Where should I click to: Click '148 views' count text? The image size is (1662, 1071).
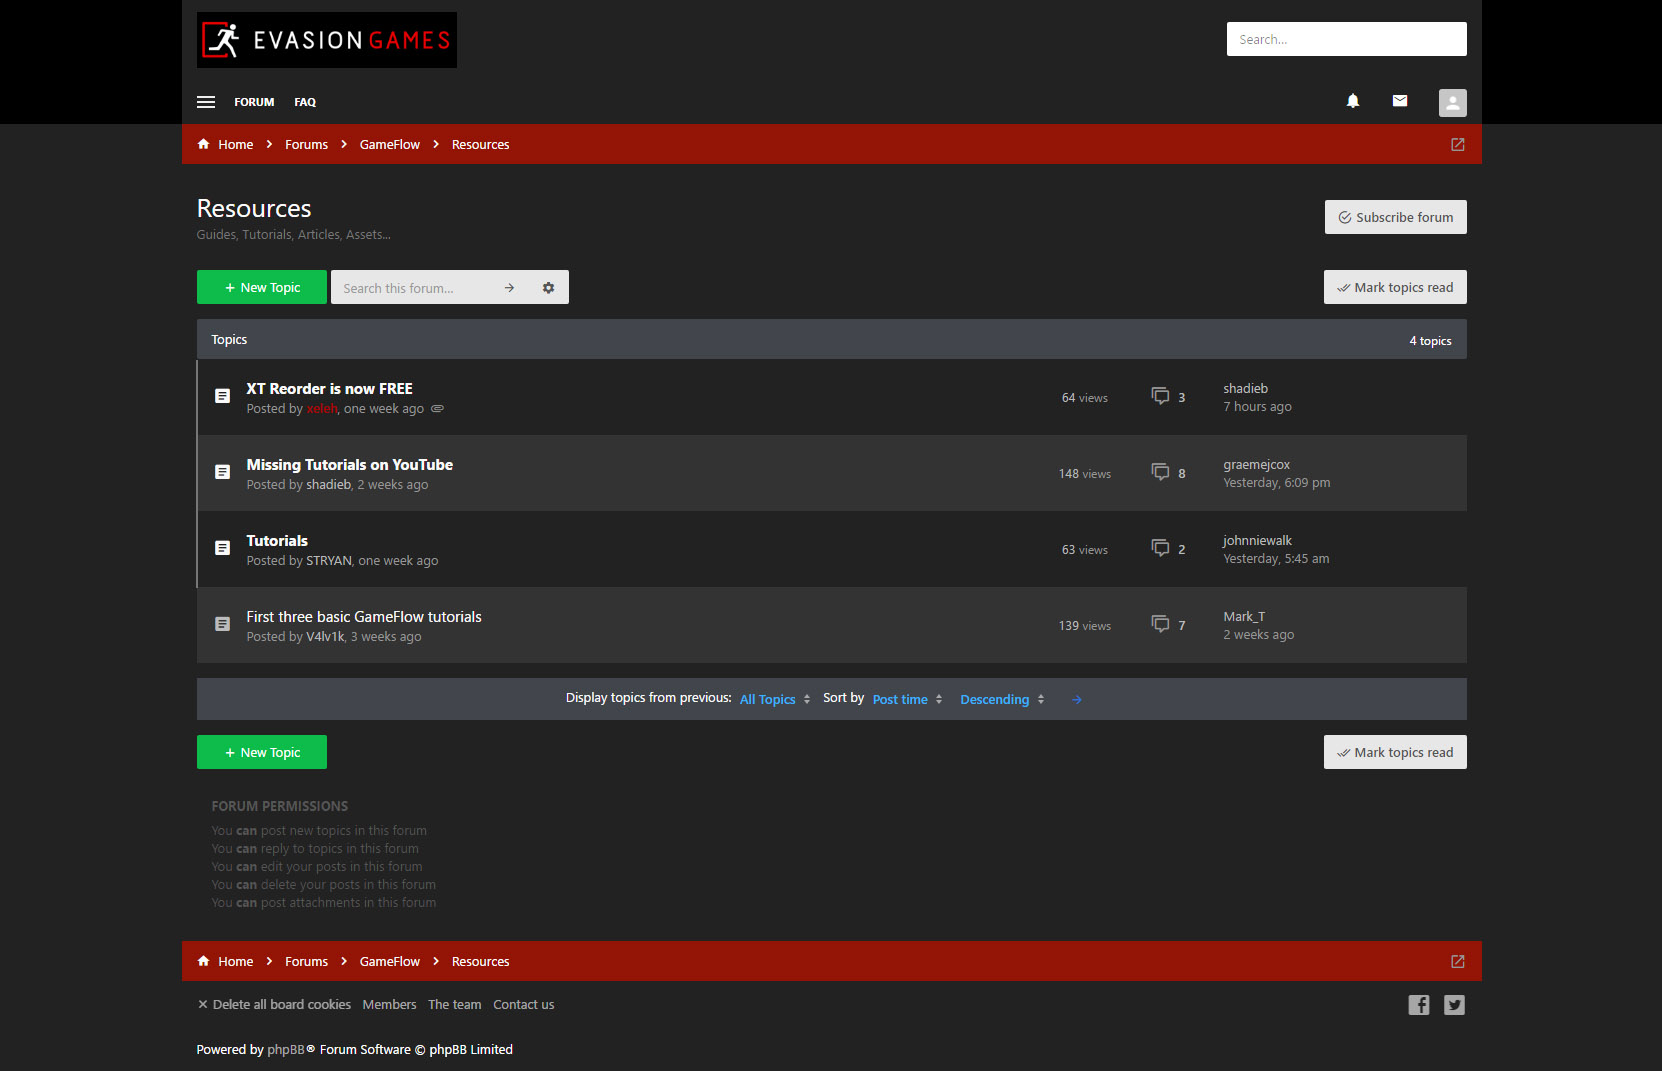pyautogui.click(x=1084, y=474)
